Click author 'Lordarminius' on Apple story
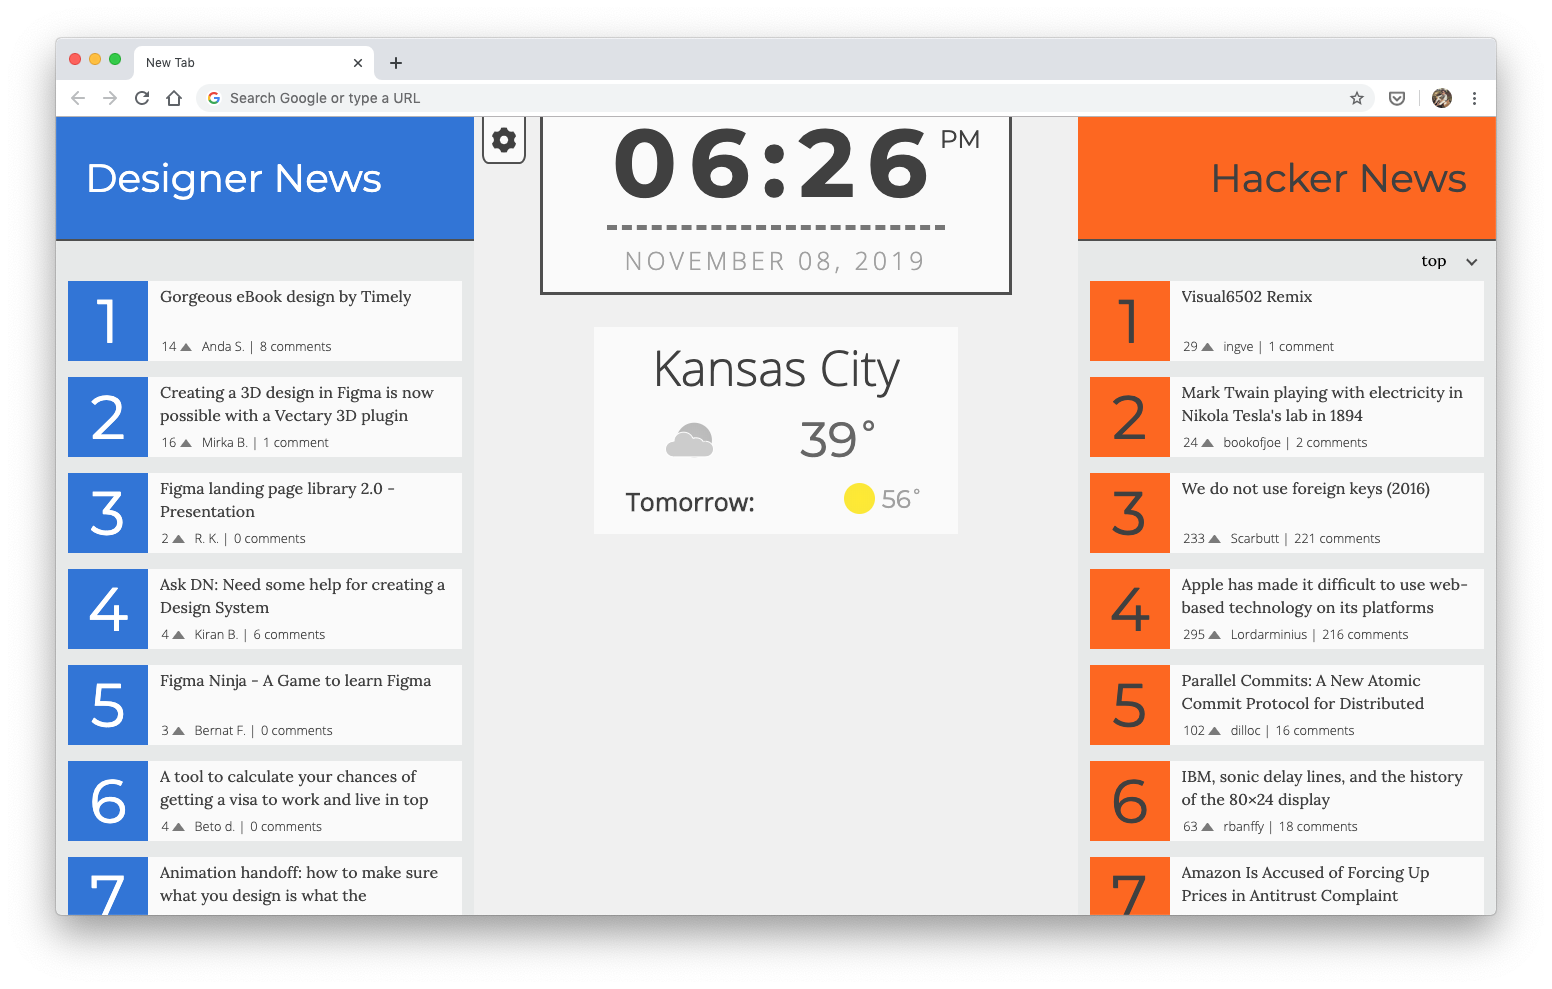This screenshot has height=989, width=1552. pyautogui.click(x=1269, y=635)
